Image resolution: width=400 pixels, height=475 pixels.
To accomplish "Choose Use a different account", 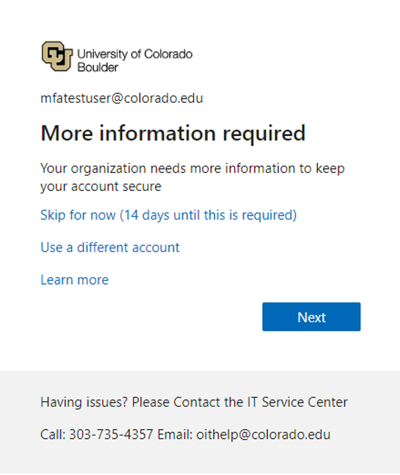I will point(110,247).
